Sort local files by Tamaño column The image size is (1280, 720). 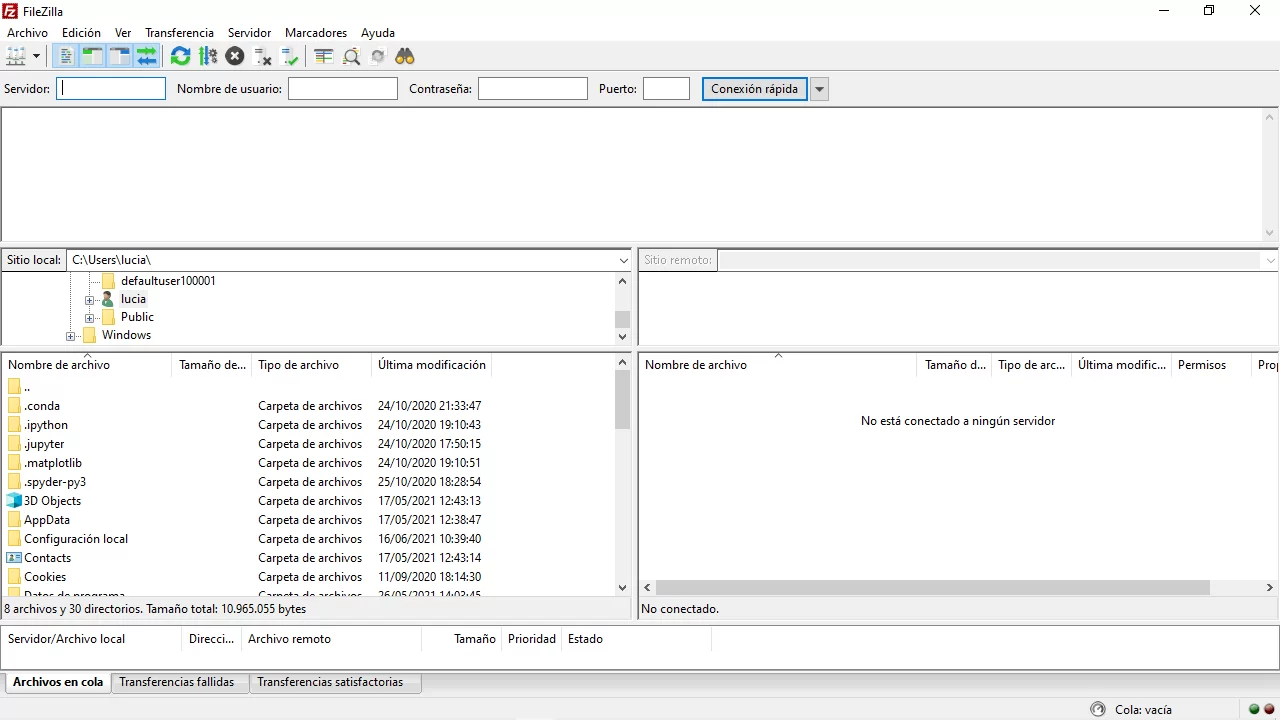212,365
